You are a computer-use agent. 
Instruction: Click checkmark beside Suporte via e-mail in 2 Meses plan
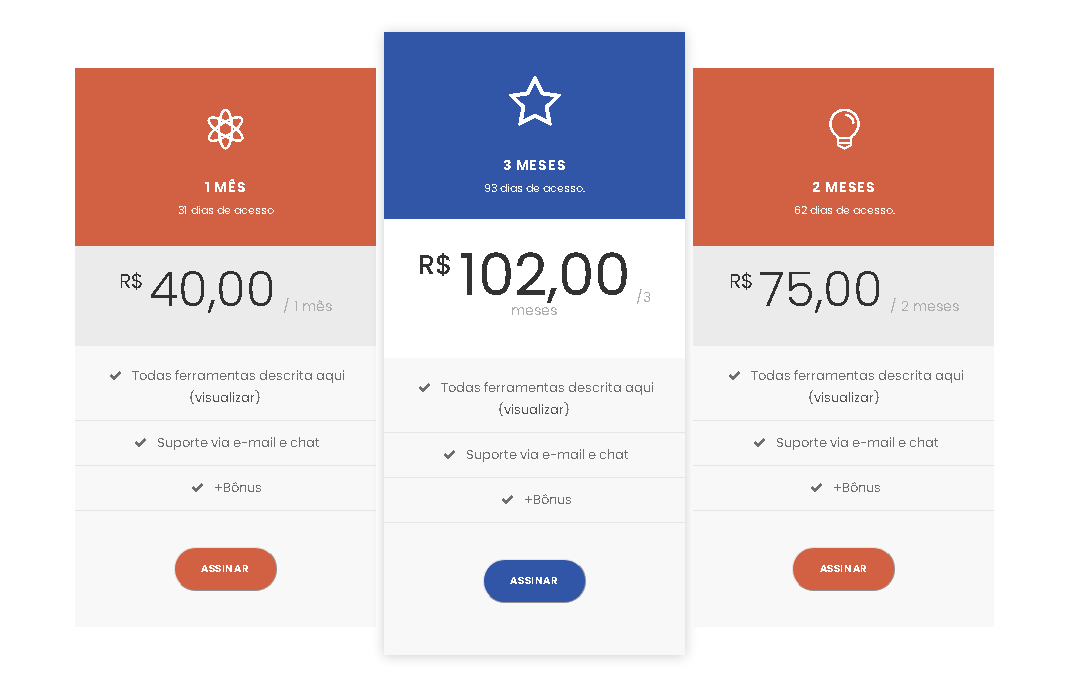[x=759, y=443]
